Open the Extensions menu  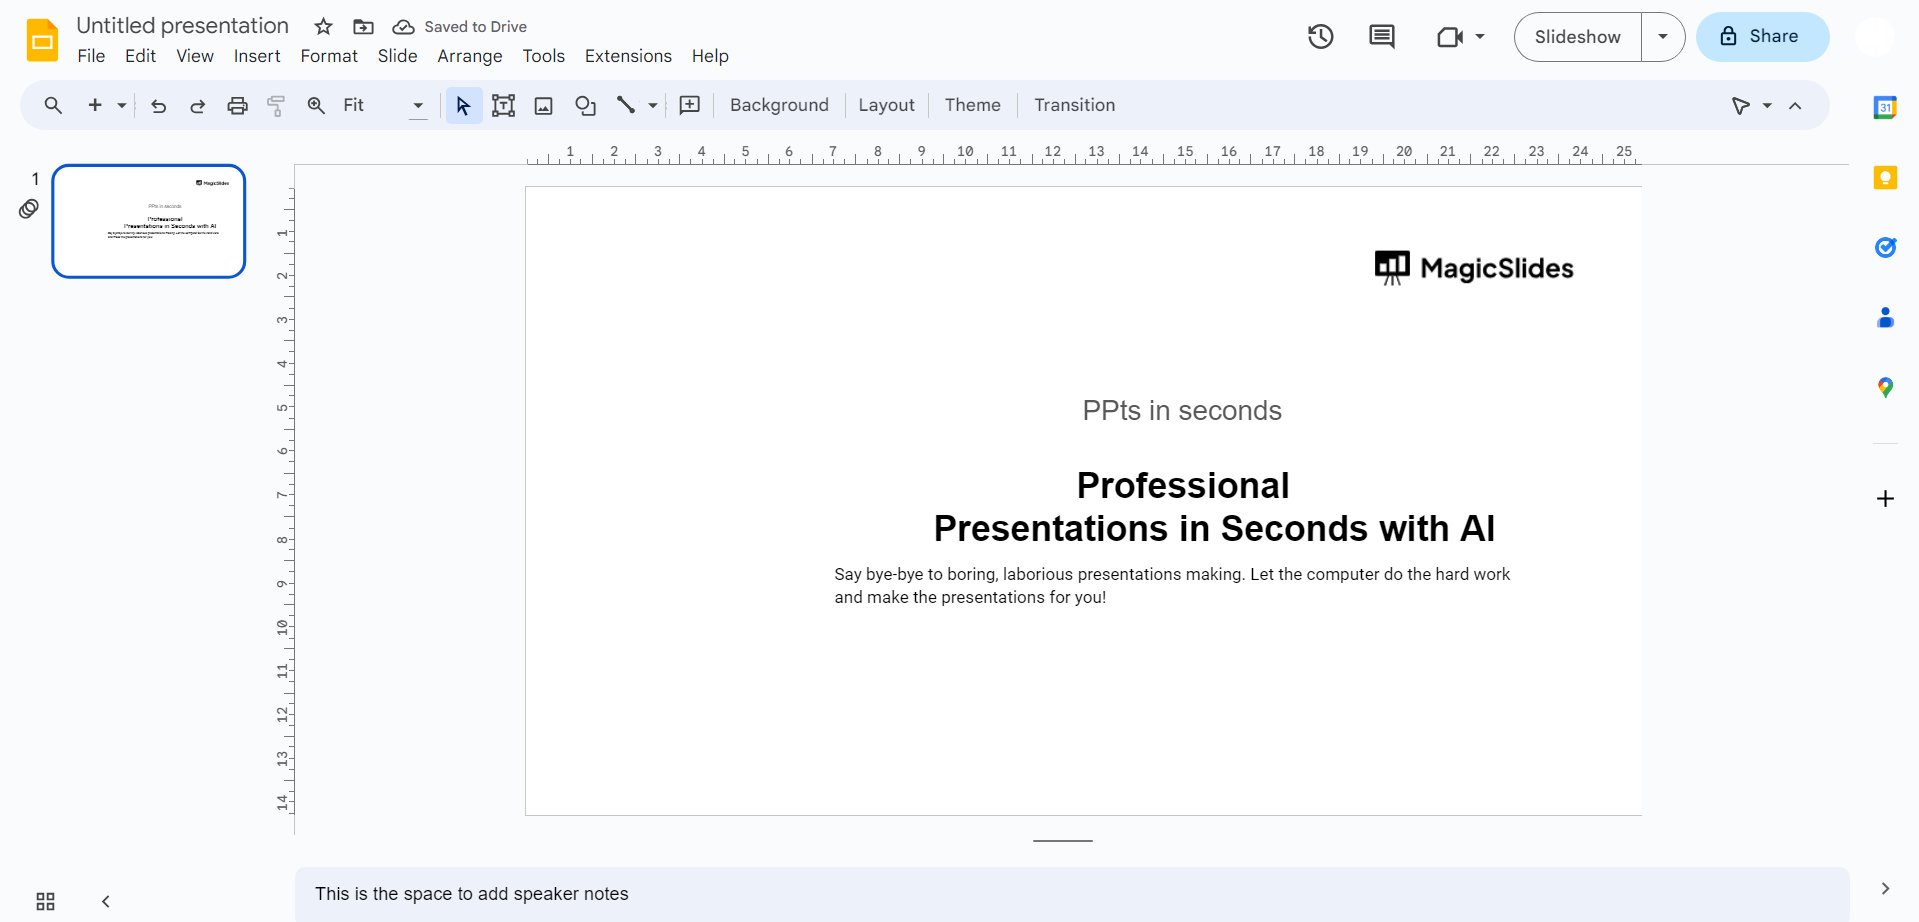pyautogui.click(x=628, y=56)
